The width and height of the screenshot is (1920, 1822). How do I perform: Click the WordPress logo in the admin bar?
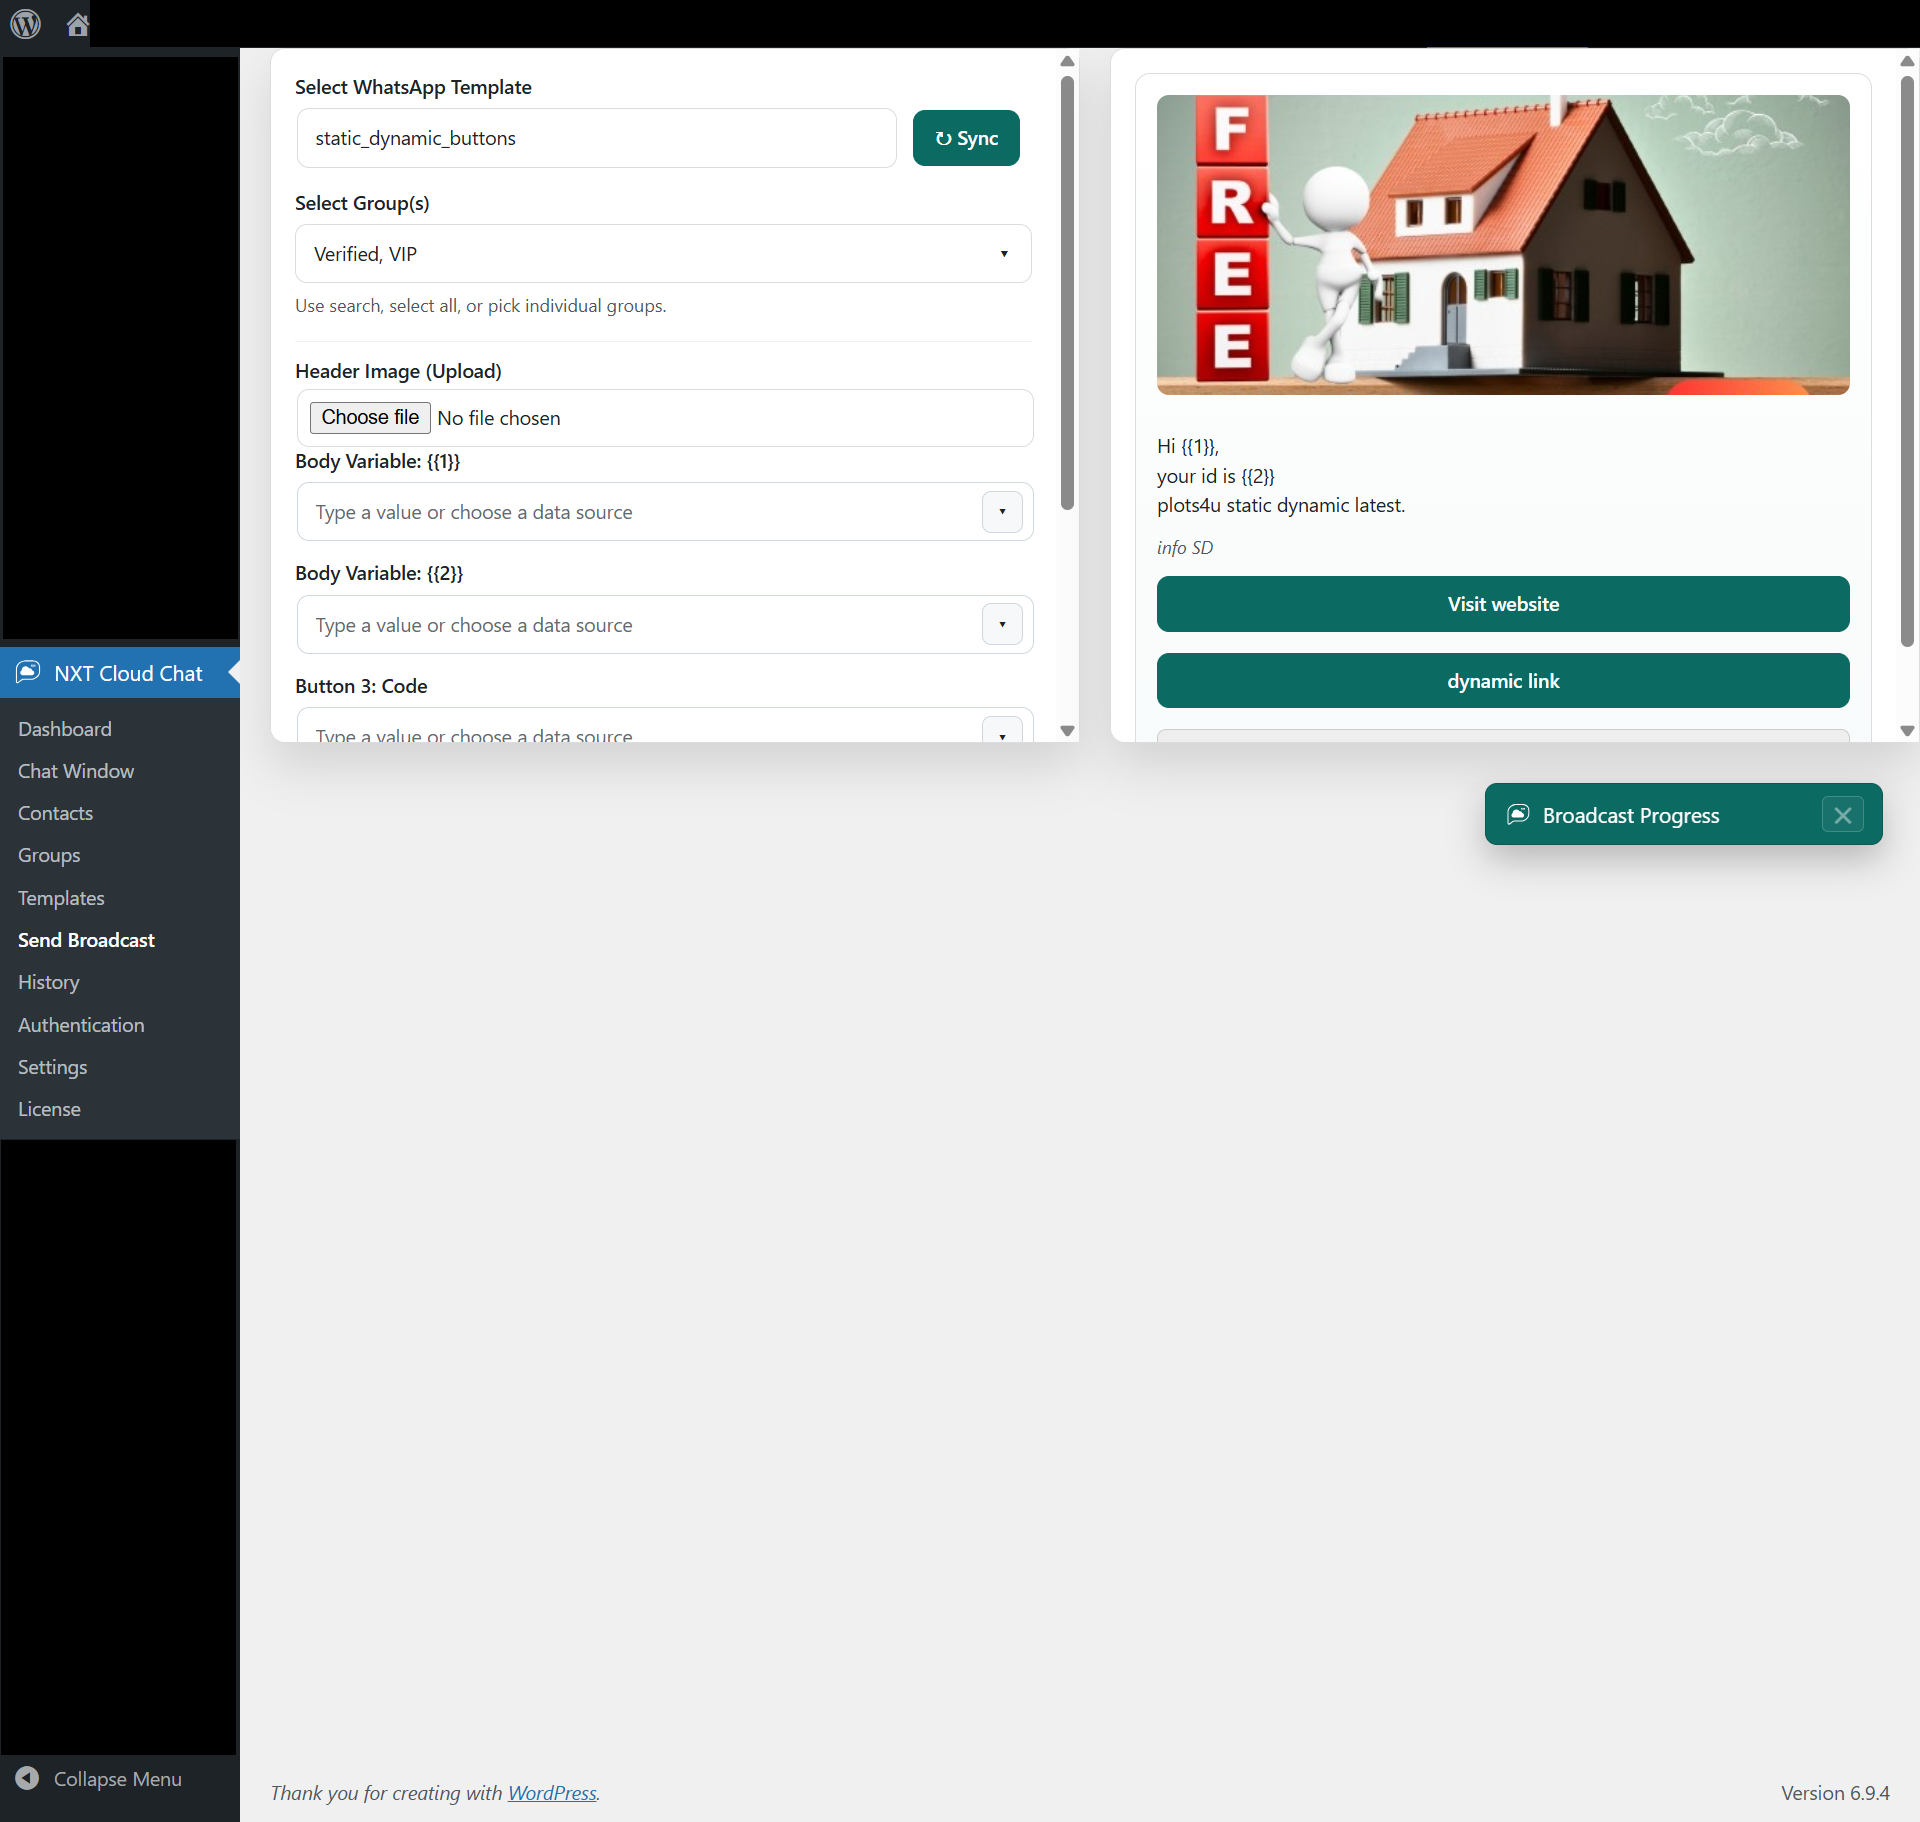point(25,25)
